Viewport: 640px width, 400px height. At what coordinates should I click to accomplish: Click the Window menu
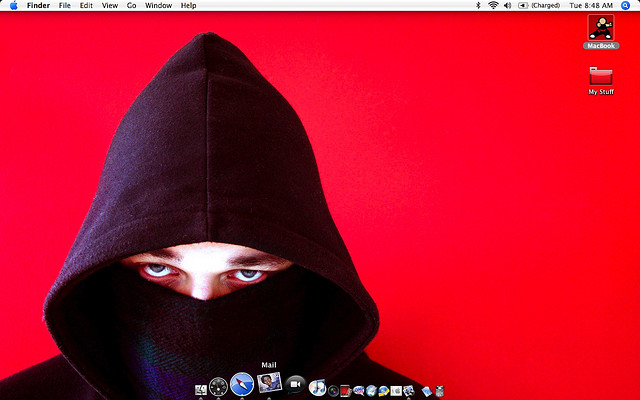click(158, 6)
